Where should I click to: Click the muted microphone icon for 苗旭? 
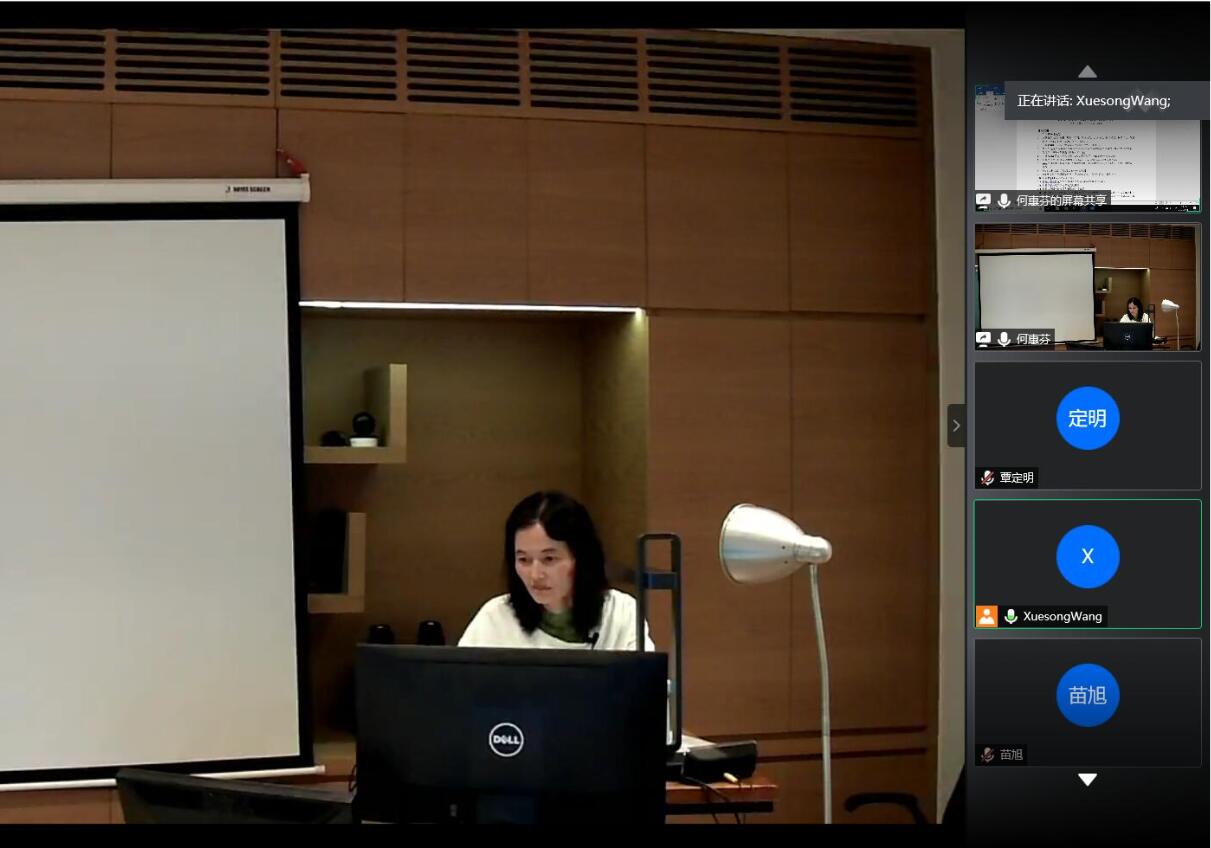tap(988, 755)
